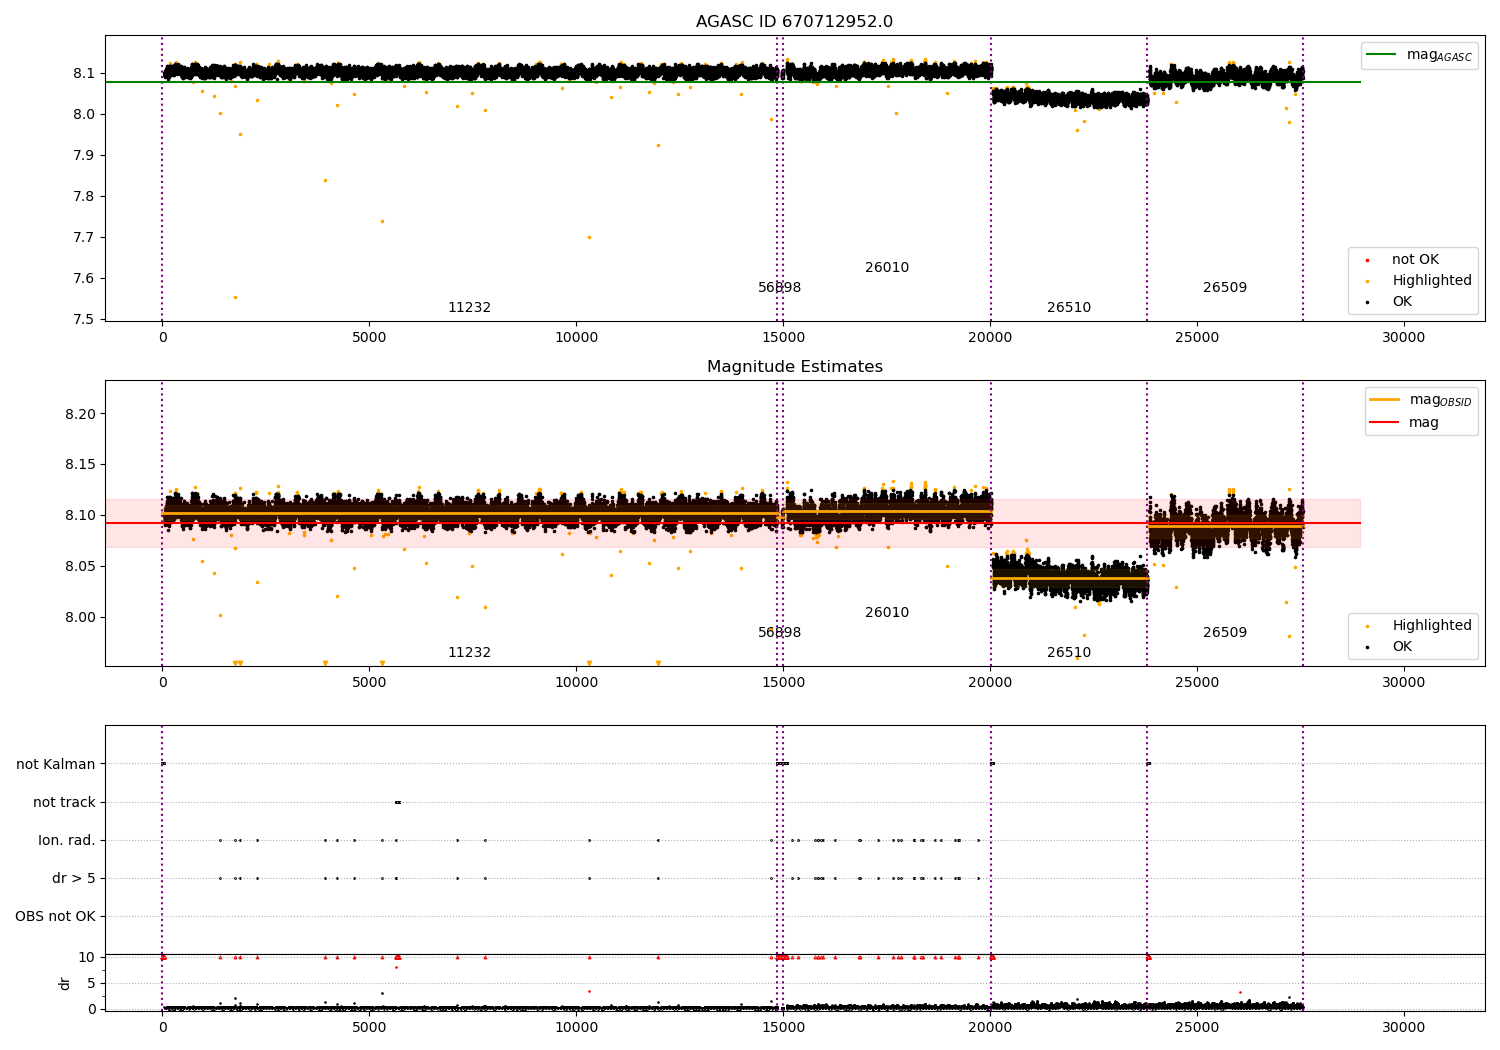The width and height of the screenshot is (1500, 1050).
Task: Click the 7.9 y-axis tick label
Action: click(84, 155)
